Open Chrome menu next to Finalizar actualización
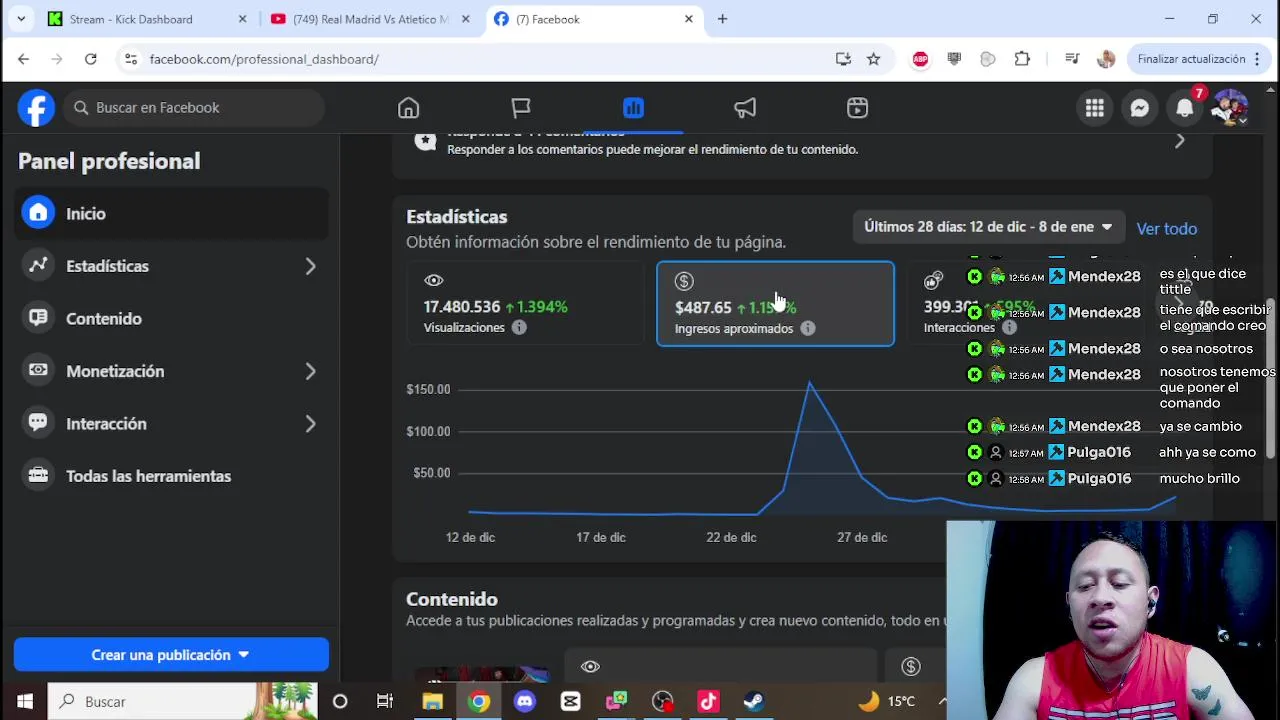The image size is (1280, 720). click(1257, 59)
